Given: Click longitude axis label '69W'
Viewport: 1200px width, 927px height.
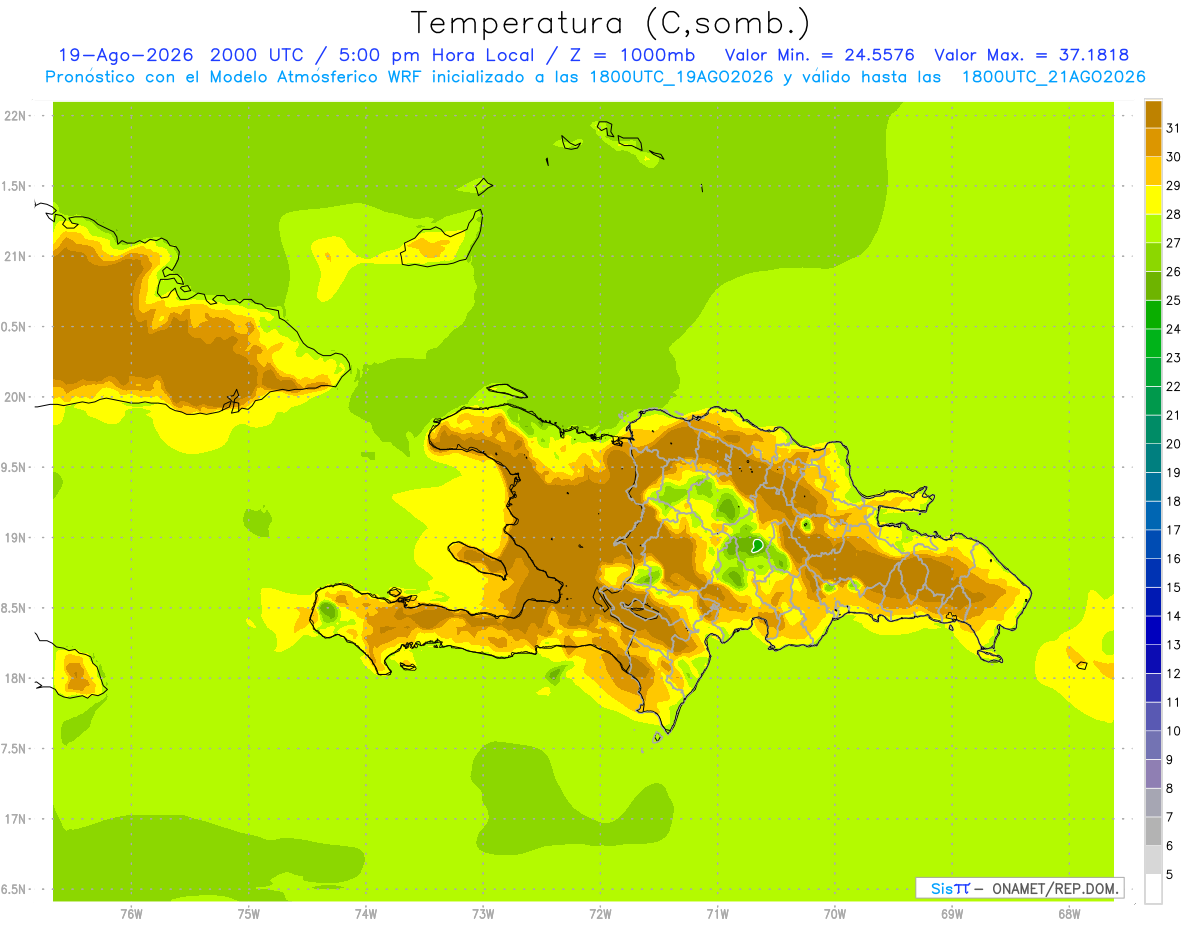Looking at the screenshot, I should click(x=952, y=914).
